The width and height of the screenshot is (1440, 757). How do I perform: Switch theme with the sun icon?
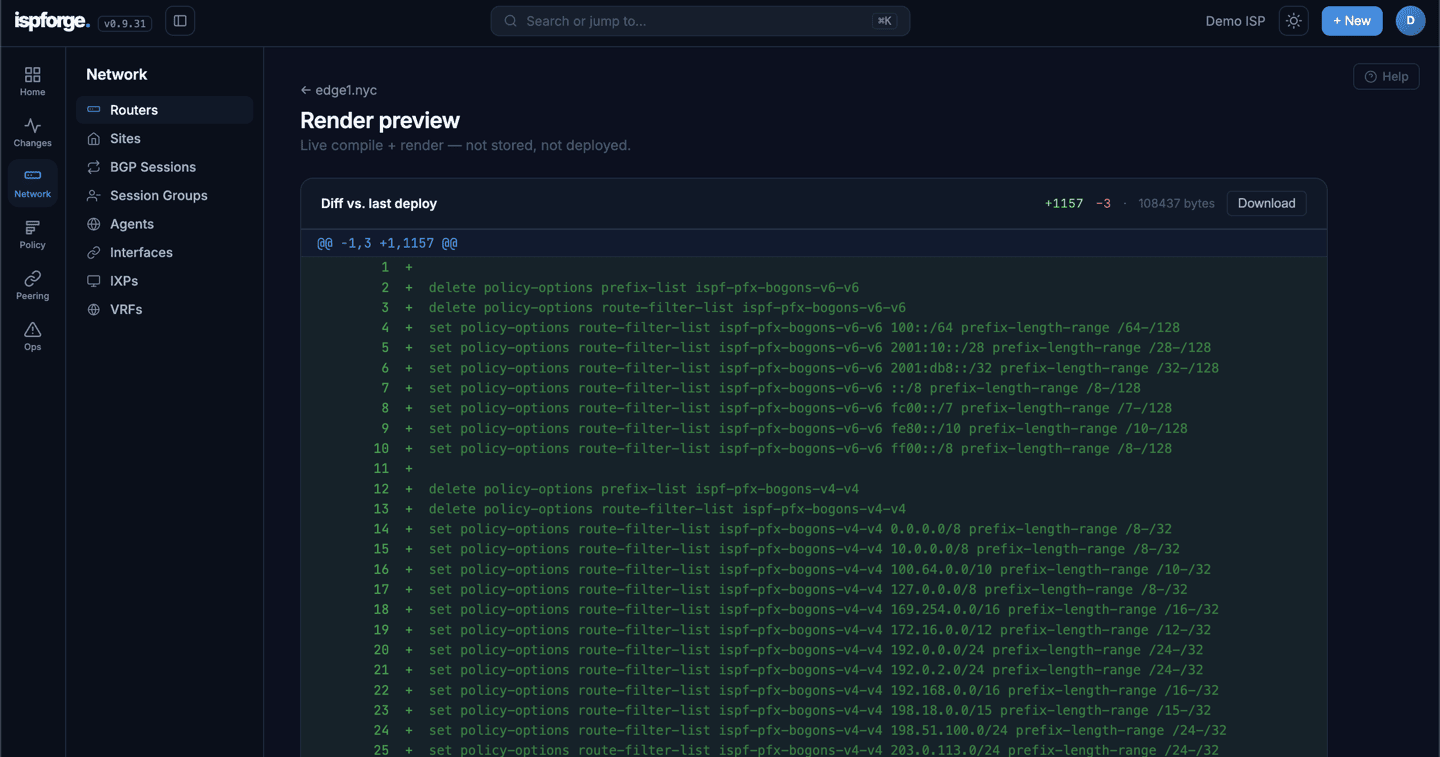1294,21
